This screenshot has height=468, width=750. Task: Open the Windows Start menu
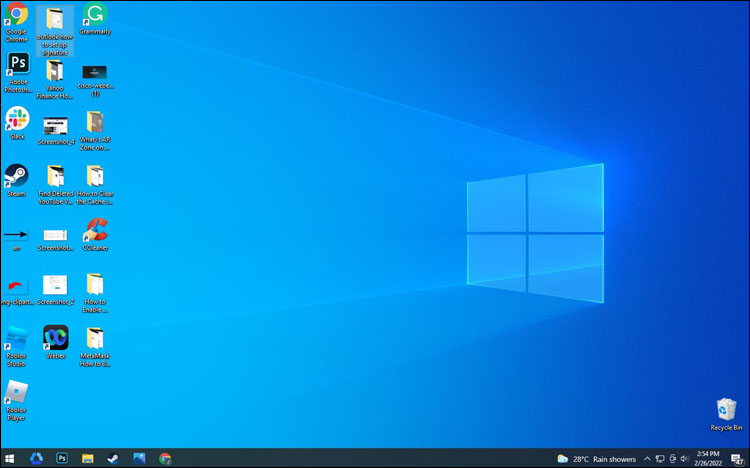[x=10, y=458]
